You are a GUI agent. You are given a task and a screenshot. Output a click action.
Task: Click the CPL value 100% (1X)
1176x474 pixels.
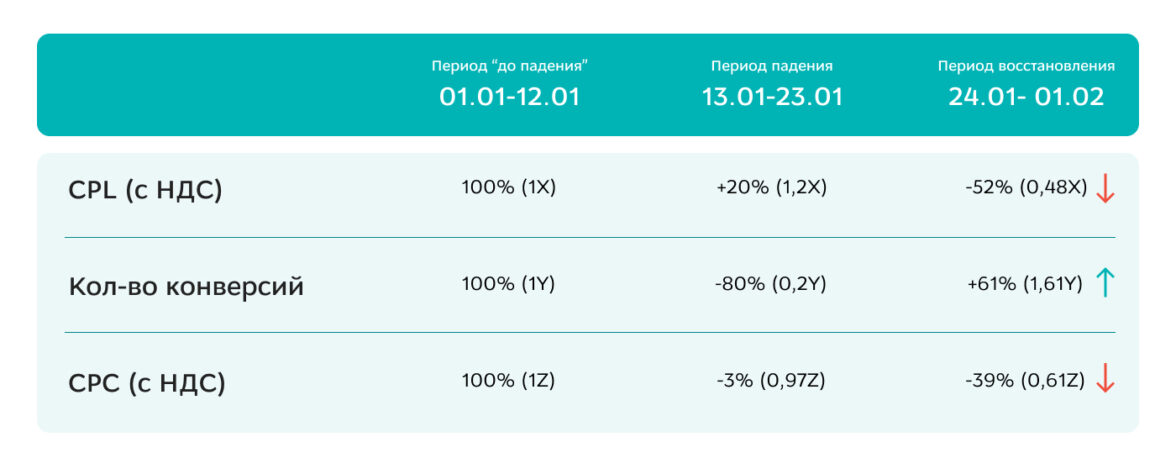click(508, 188)
